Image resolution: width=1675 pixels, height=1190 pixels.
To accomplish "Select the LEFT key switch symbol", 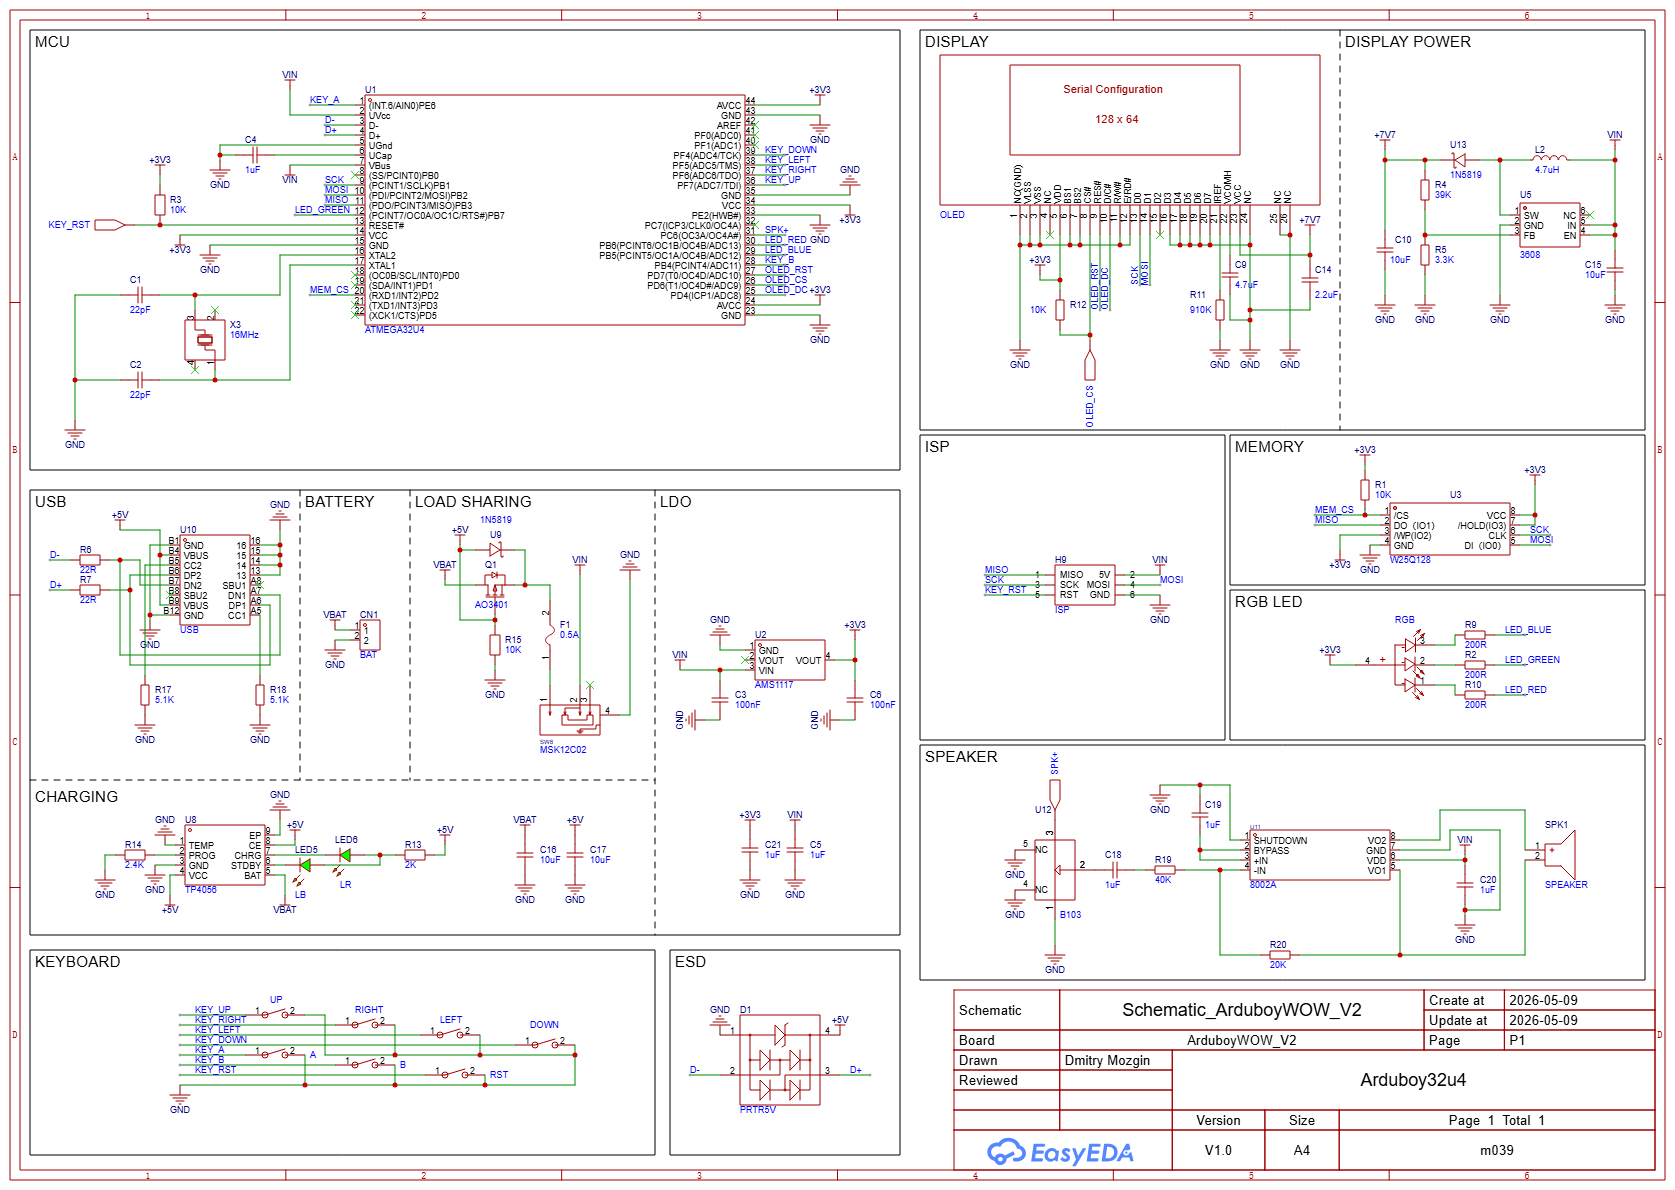I will pyautogui.click(x=451, y=1033).
